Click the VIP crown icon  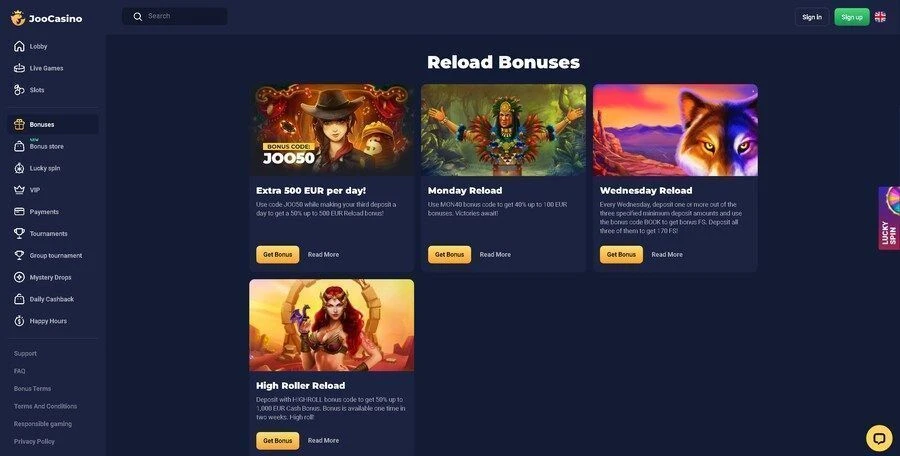point(19,190)
